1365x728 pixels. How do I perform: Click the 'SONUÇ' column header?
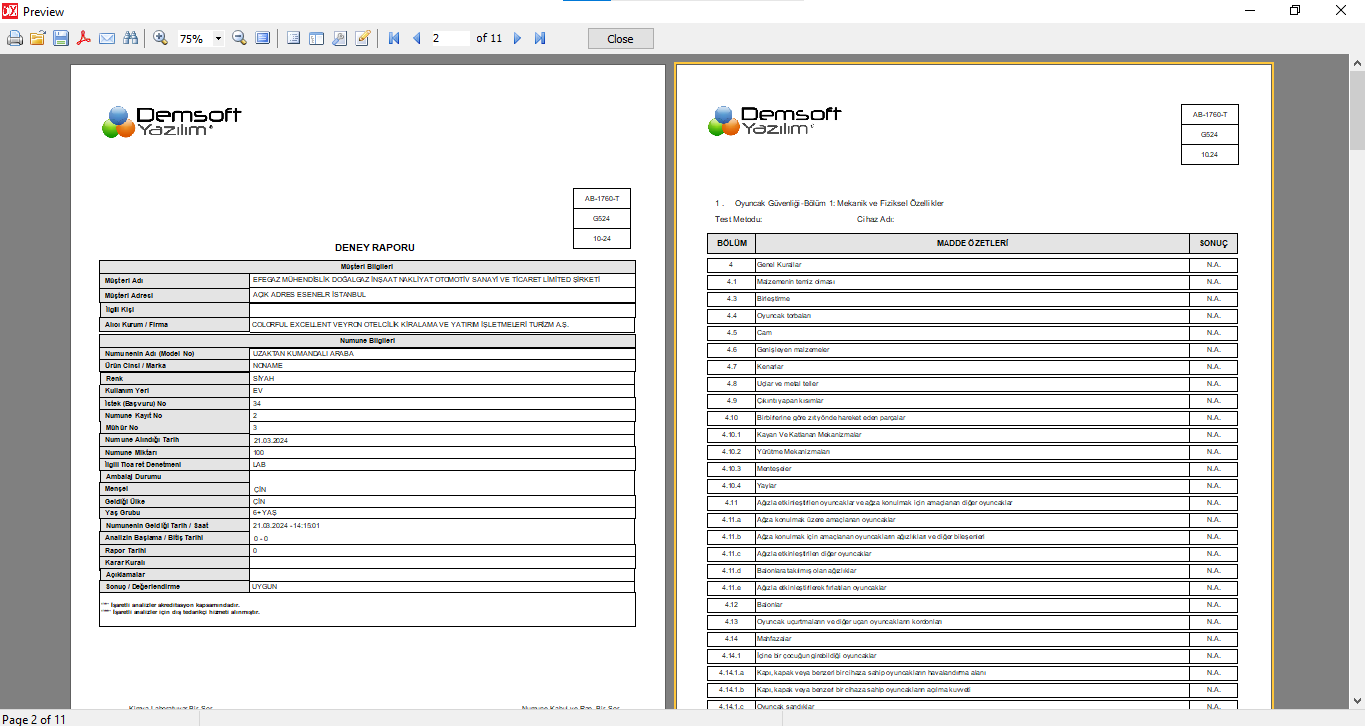point(1214,243)
